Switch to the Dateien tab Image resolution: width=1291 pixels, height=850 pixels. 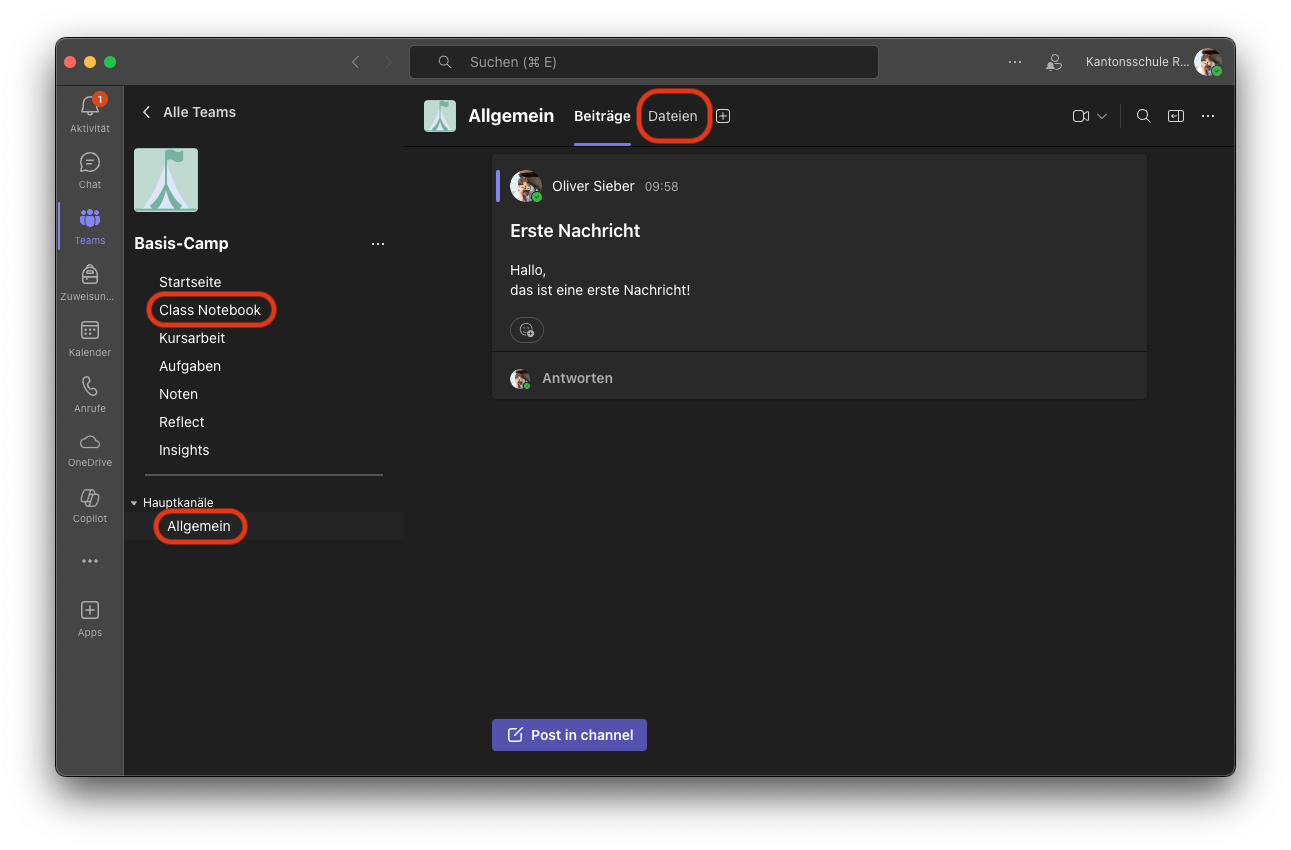click(673, 116)
